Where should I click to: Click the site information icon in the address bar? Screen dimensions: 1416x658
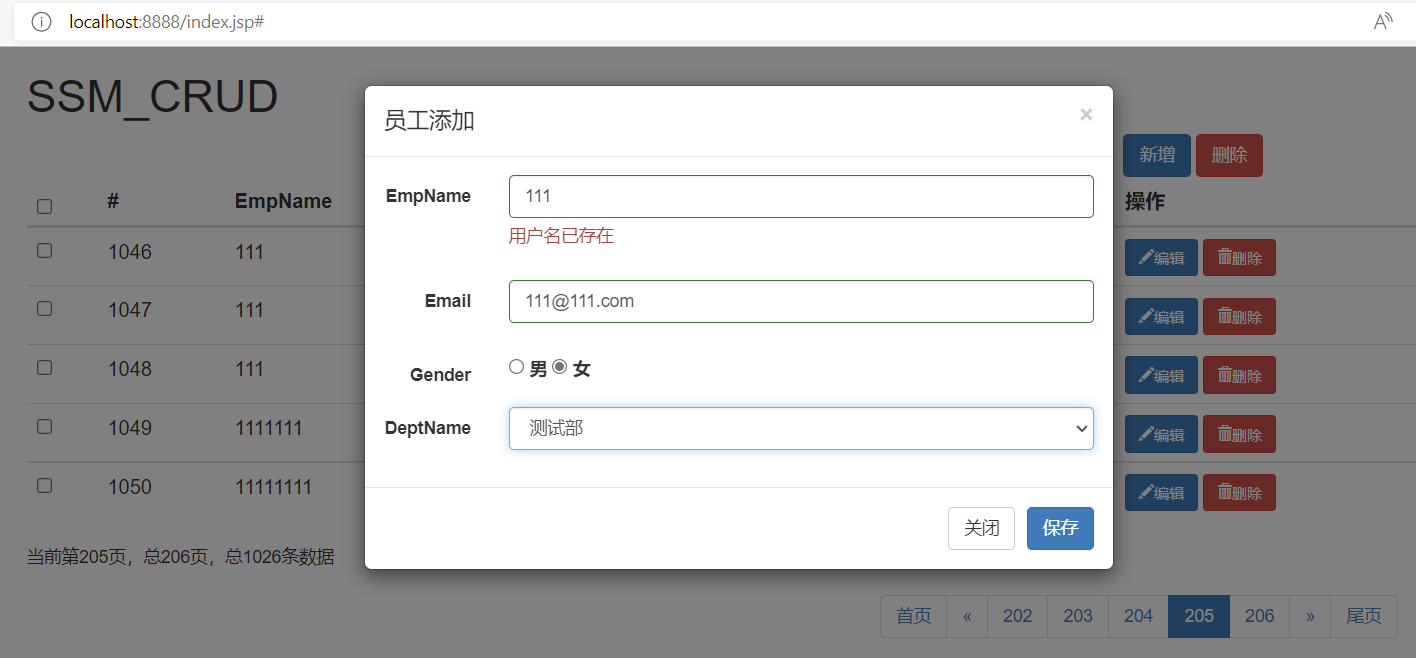41,22
